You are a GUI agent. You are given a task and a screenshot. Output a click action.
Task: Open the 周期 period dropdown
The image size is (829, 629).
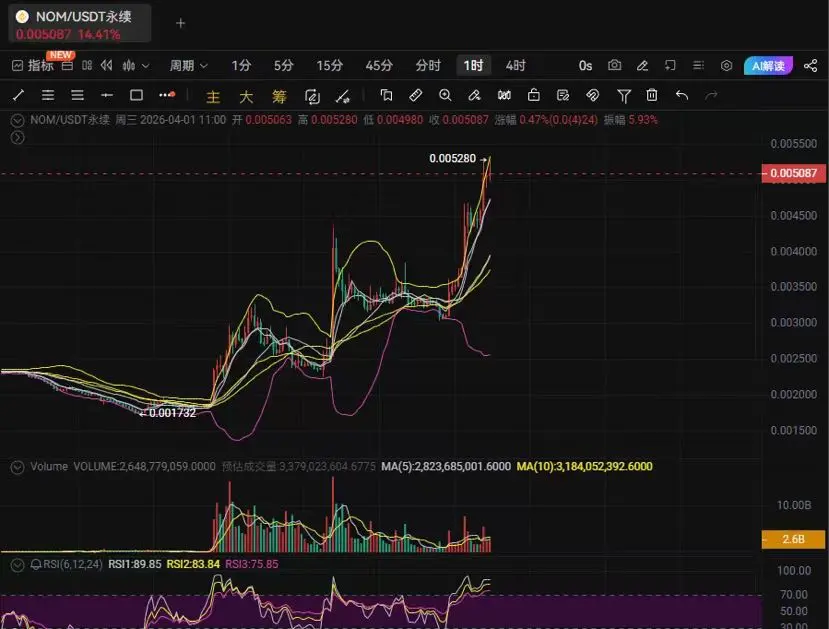[188, 66]
